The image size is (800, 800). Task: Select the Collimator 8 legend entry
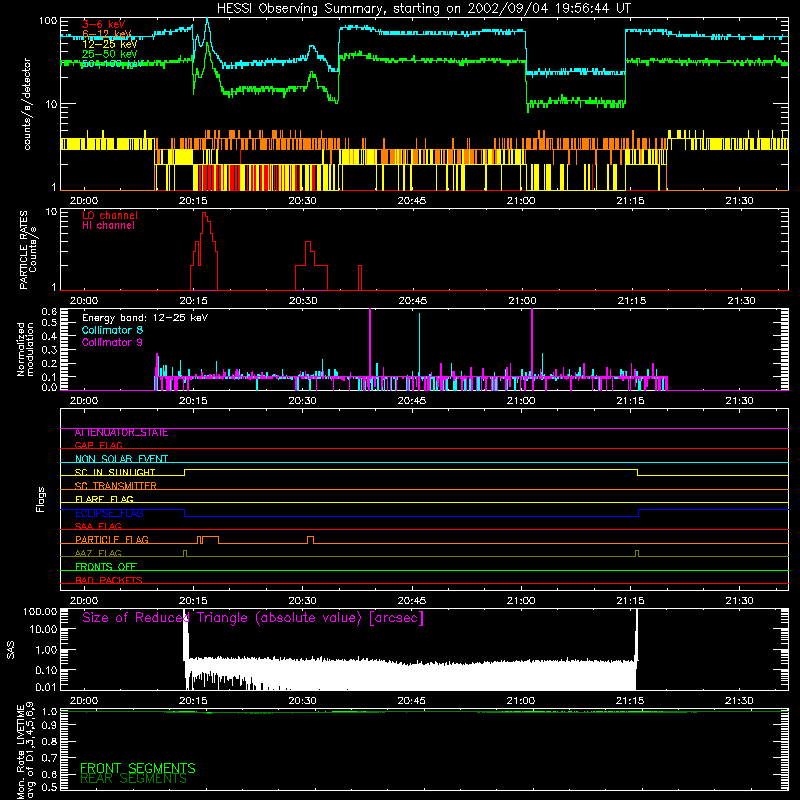(x=112, y=330)
